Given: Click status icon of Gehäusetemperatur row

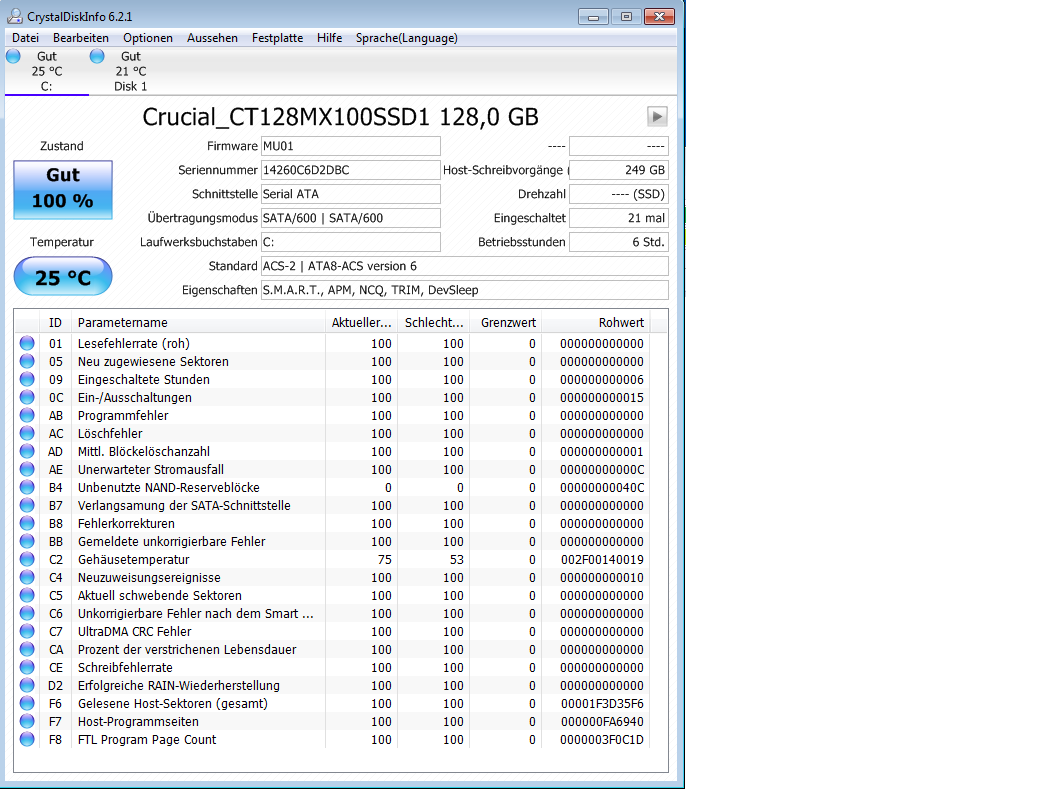Looking at the screenshot, I should (x=27, y=559).
